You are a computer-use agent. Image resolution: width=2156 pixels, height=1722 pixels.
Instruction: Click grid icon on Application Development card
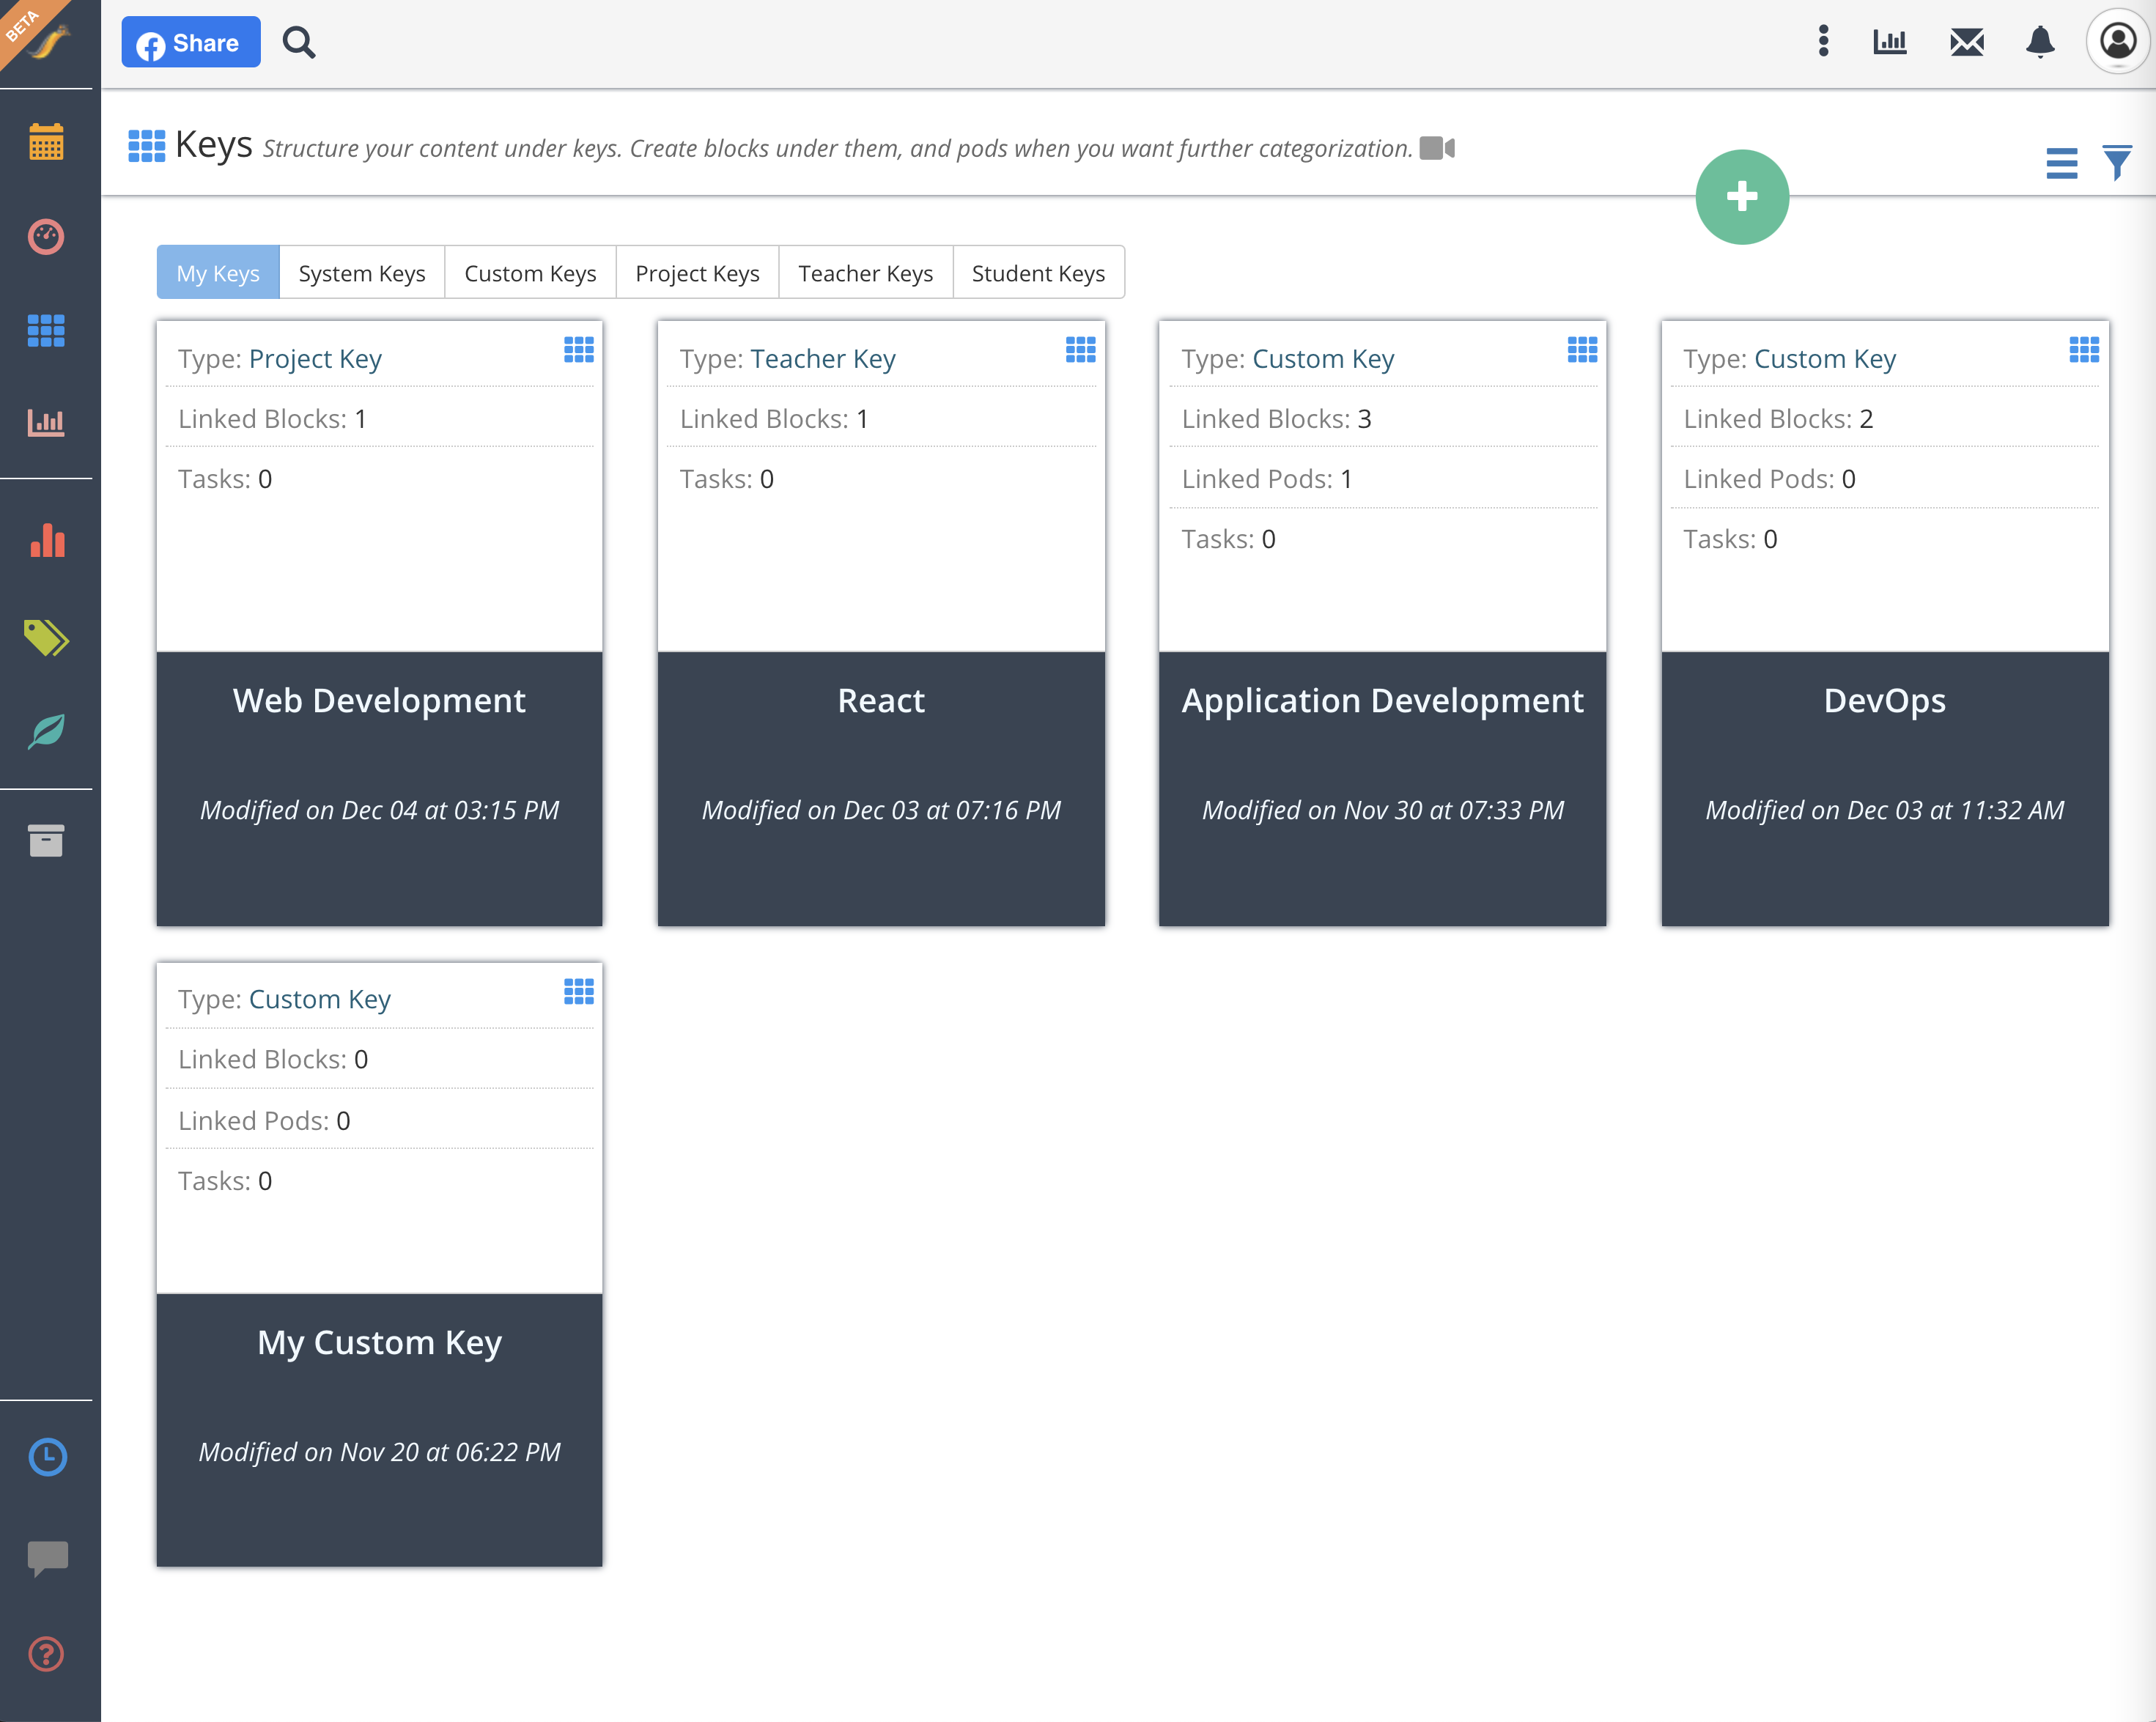[1582, 349]
